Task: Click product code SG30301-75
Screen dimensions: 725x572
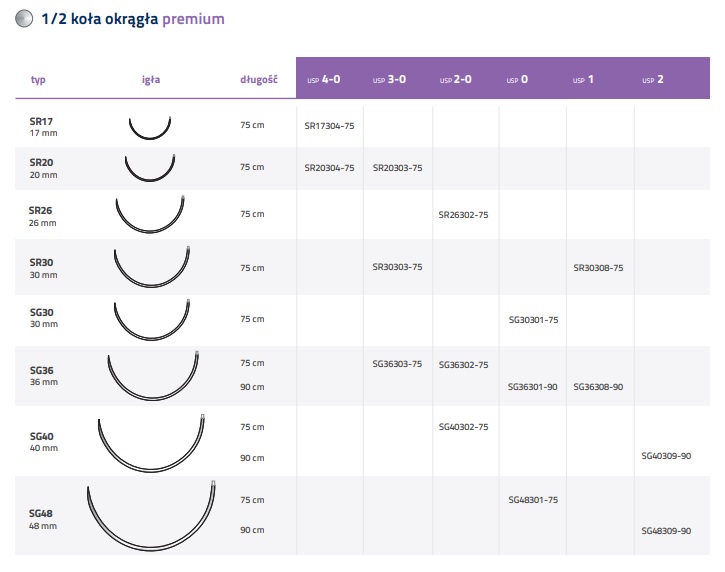Action: coord(533,319)
